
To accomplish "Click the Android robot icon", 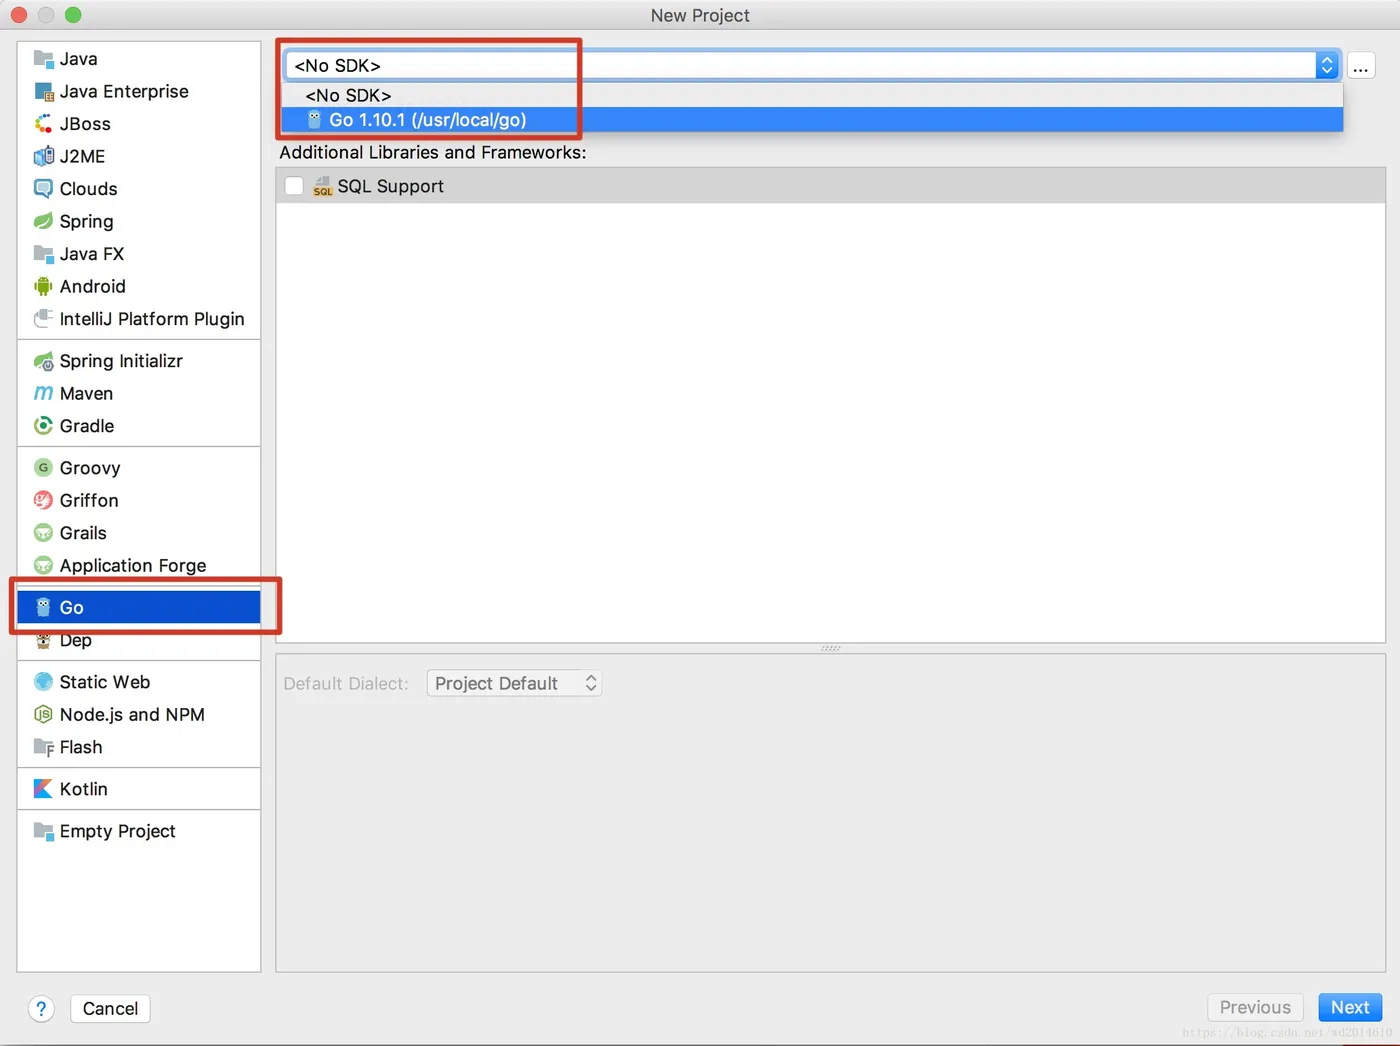I will [43, 286].
